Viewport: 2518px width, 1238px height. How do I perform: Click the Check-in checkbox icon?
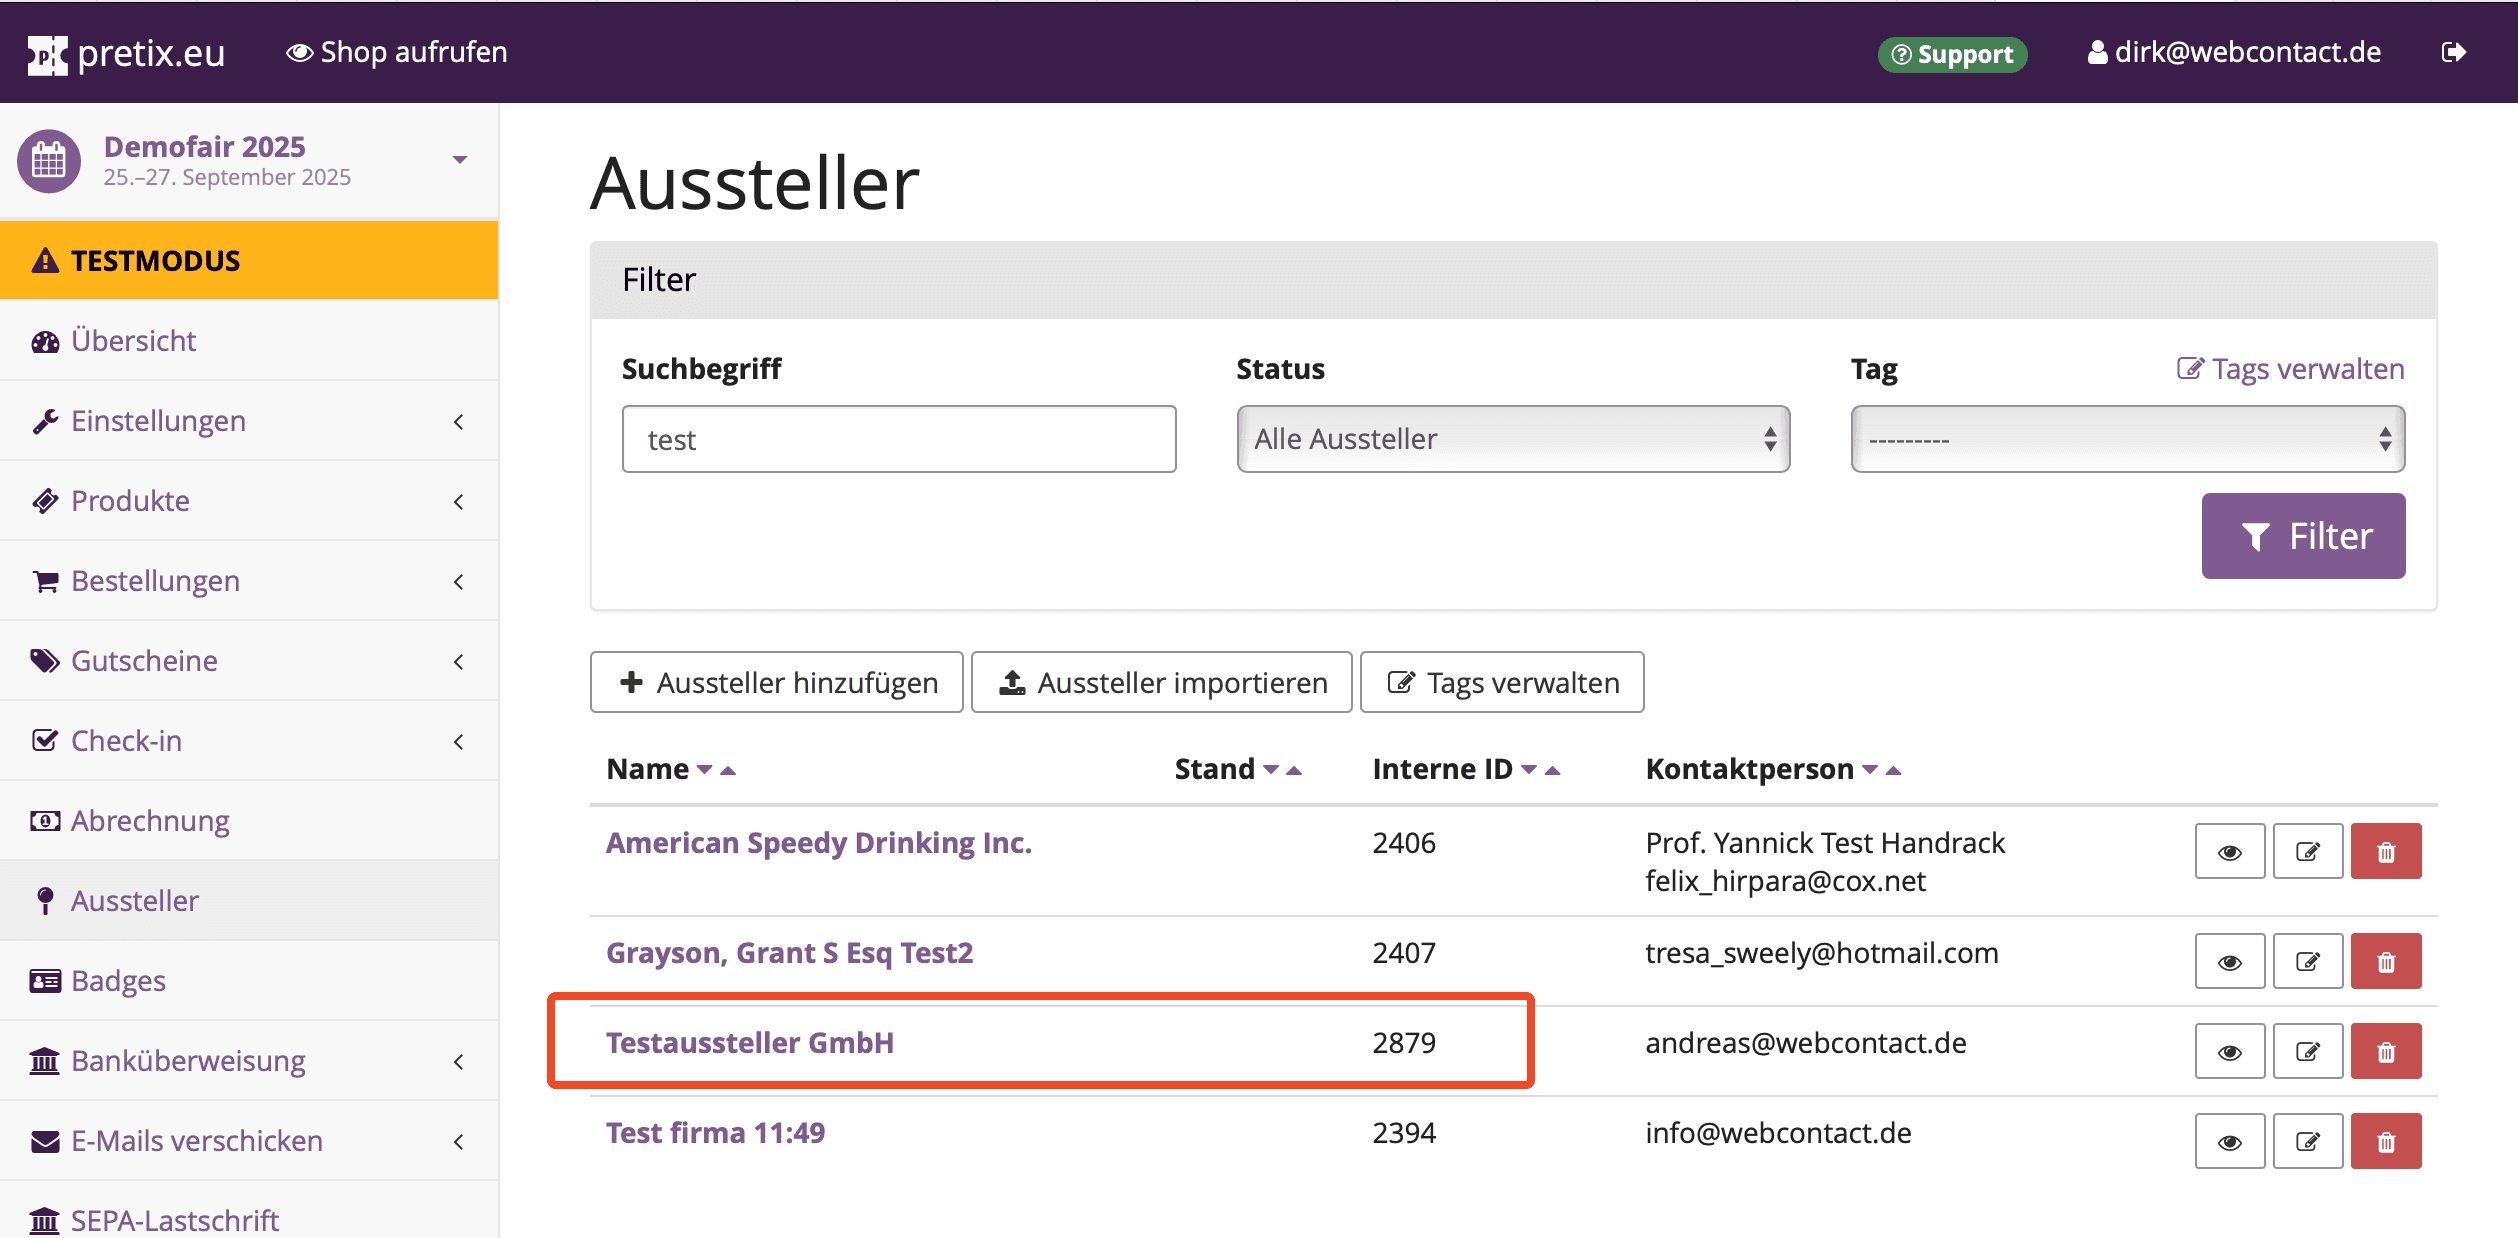45,740
